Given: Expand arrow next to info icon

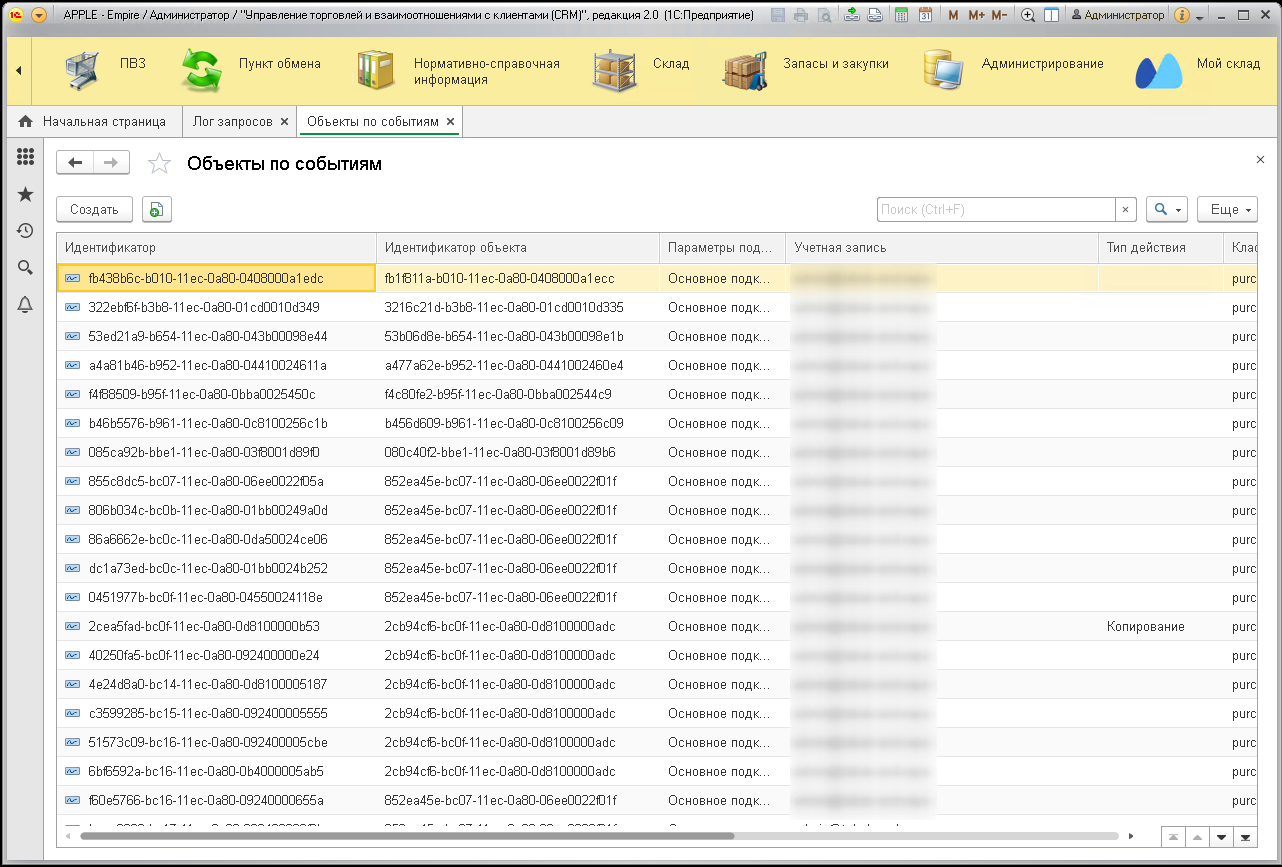Looking at the screenshot, I should tap(1200, 16).
